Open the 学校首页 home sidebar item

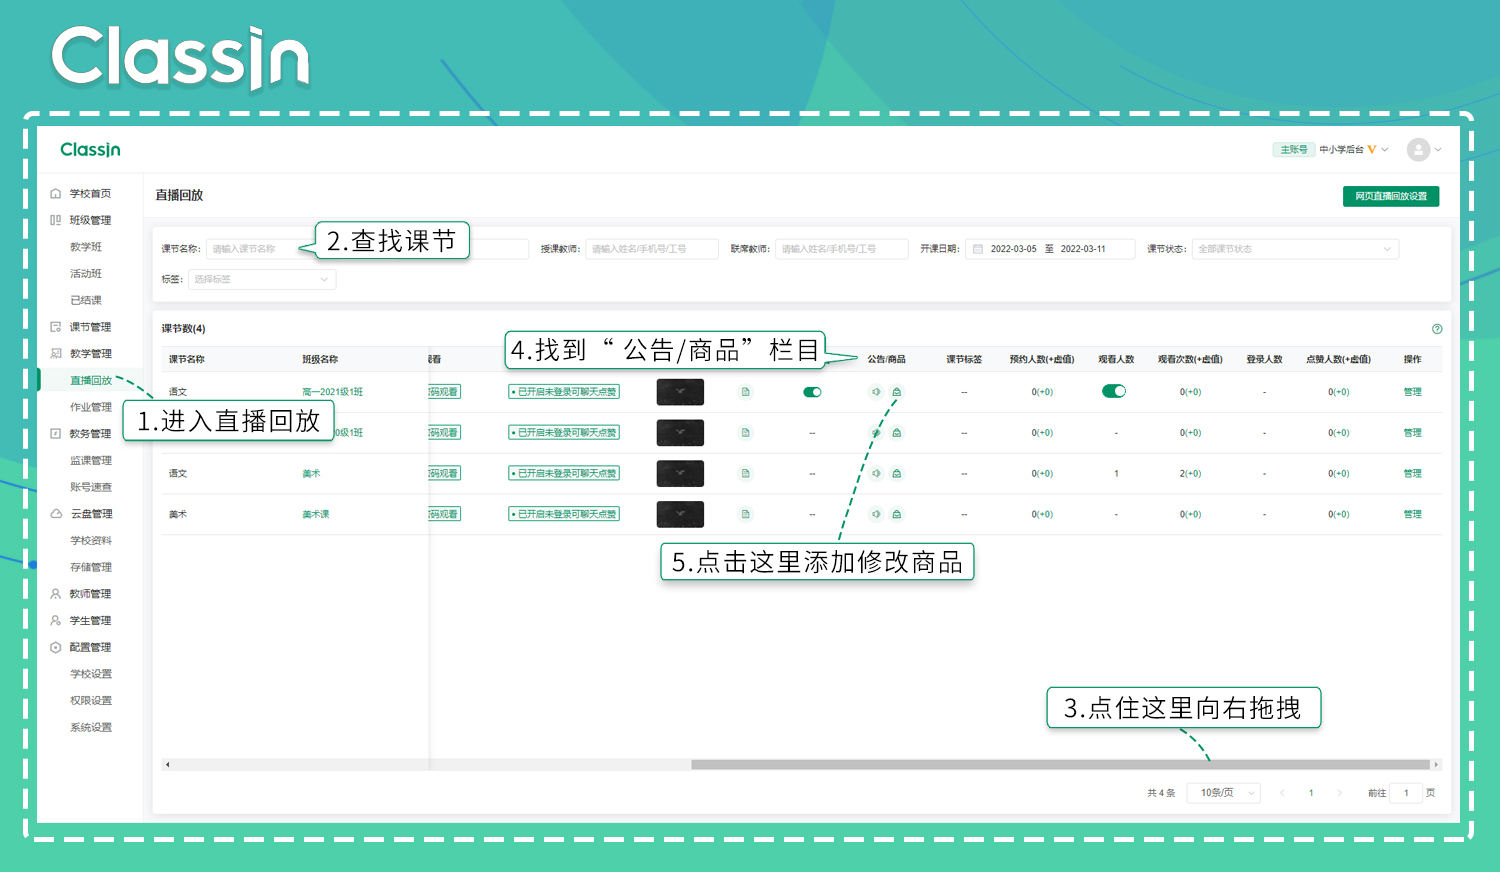pyautogui.click(x=81, y=194)
